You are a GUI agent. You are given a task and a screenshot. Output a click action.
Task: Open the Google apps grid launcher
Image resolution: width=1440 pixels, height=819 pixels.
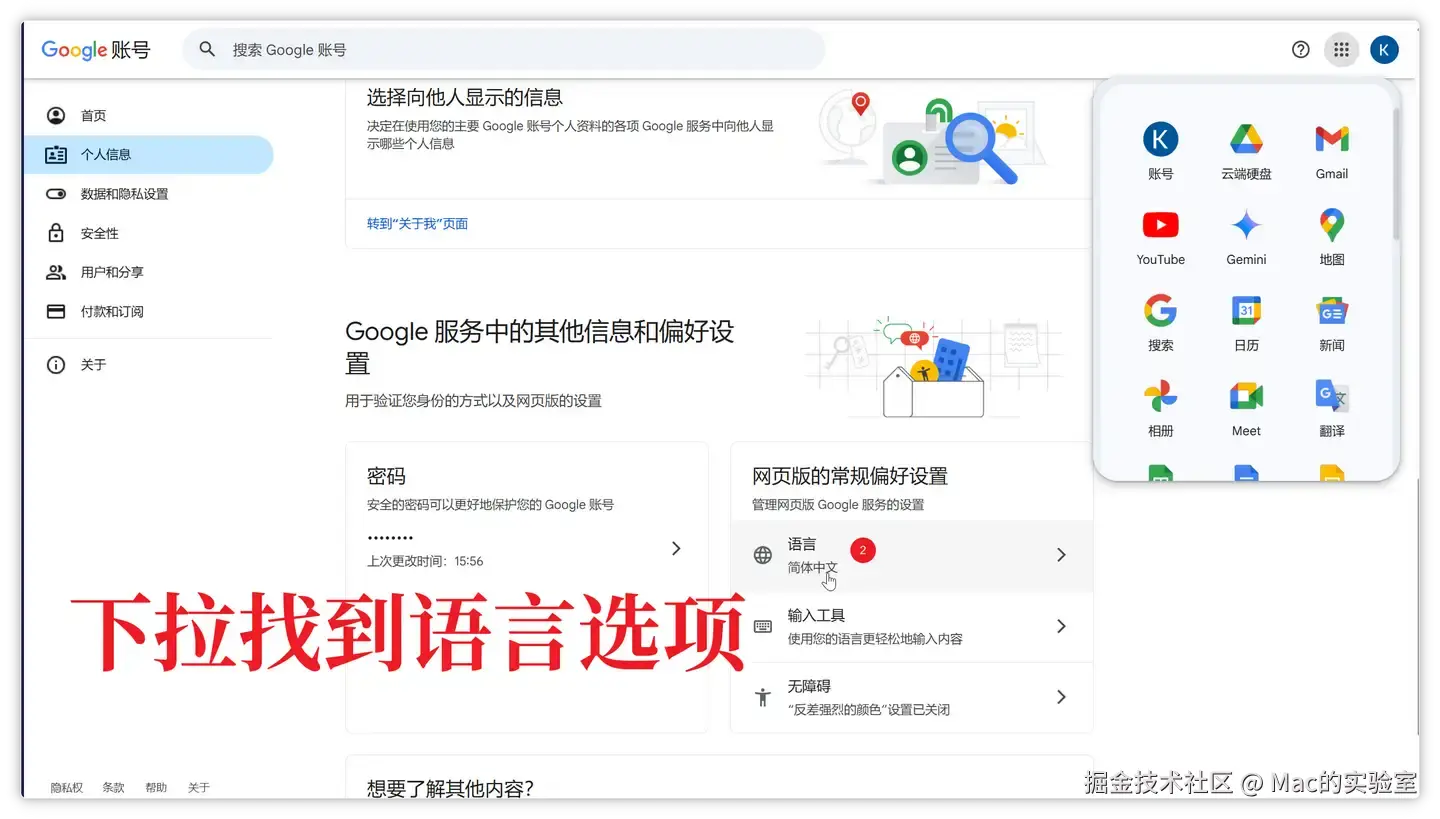(1341, 49)
